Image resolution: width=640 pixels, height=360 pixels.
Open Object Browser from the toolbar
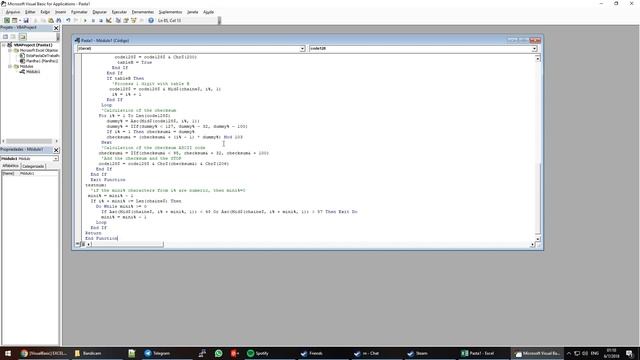pos(133,20)
